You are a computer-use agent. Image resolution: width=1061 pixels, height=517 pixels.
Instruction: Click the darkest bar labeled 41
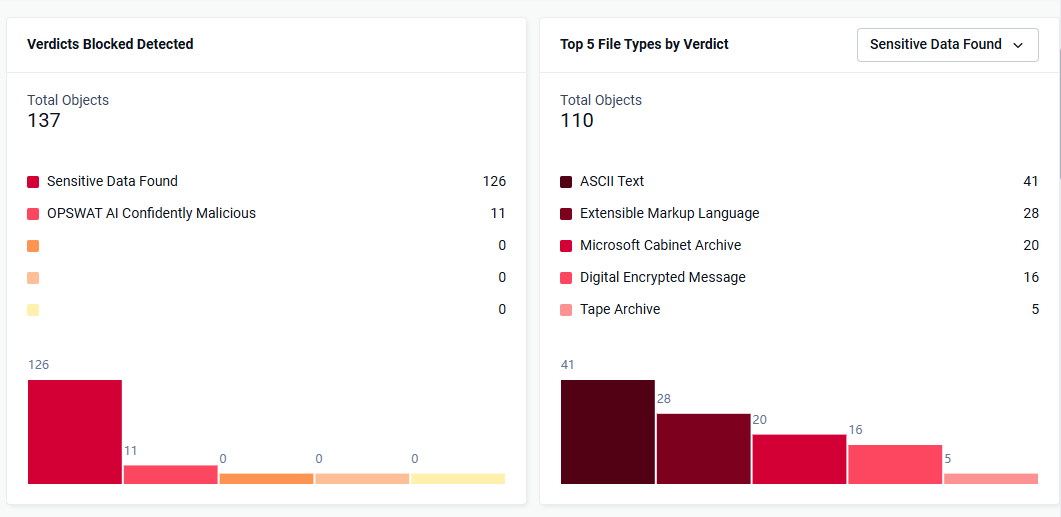pos(608,432)
